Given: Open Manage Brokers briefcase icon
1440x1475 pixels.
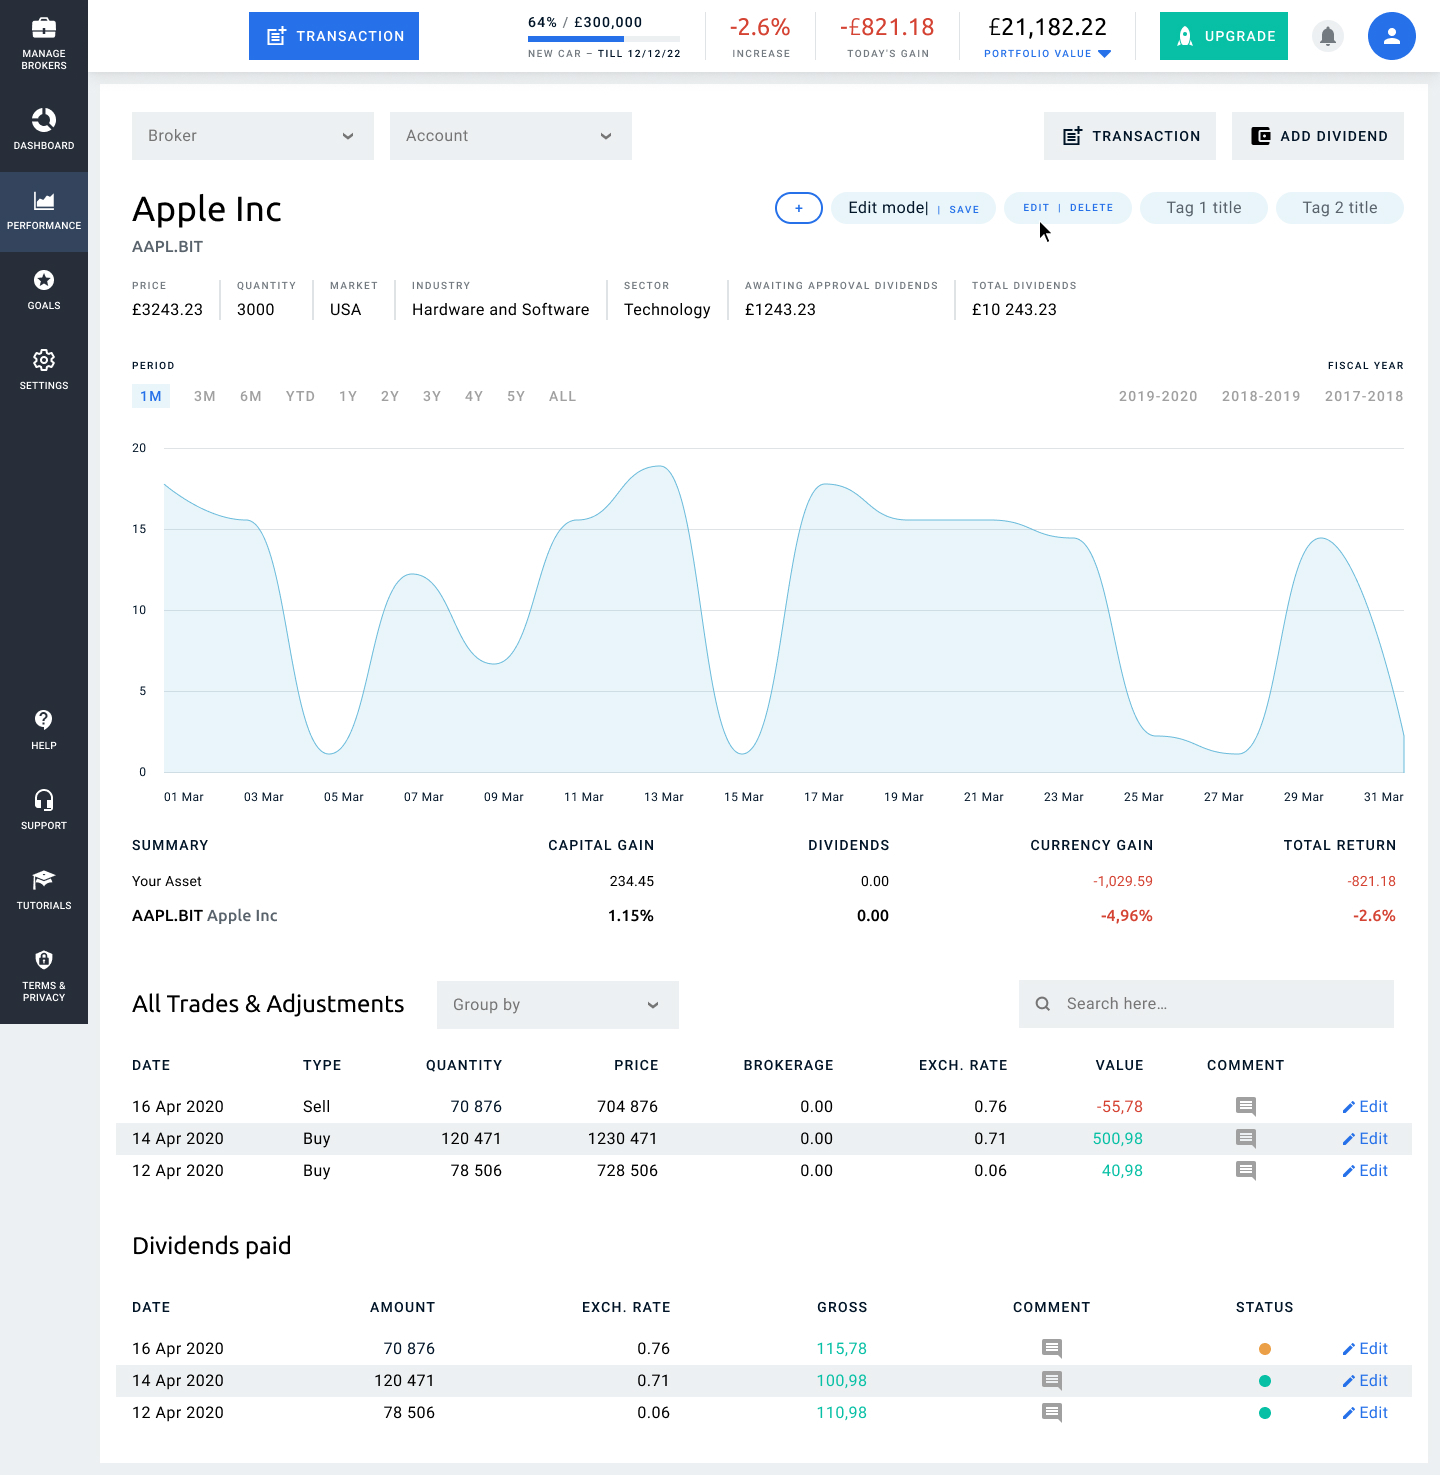Looking at the screenshot, I should pos(44,28).
